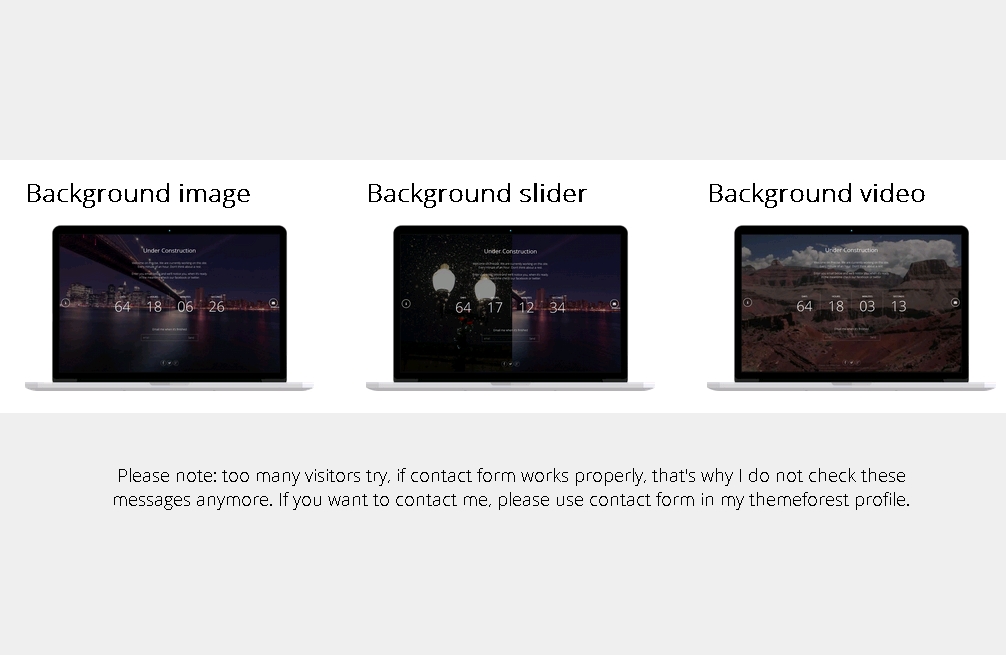Click the right round icon in Background image preview
1006x655 pixels.
[273, 302]
